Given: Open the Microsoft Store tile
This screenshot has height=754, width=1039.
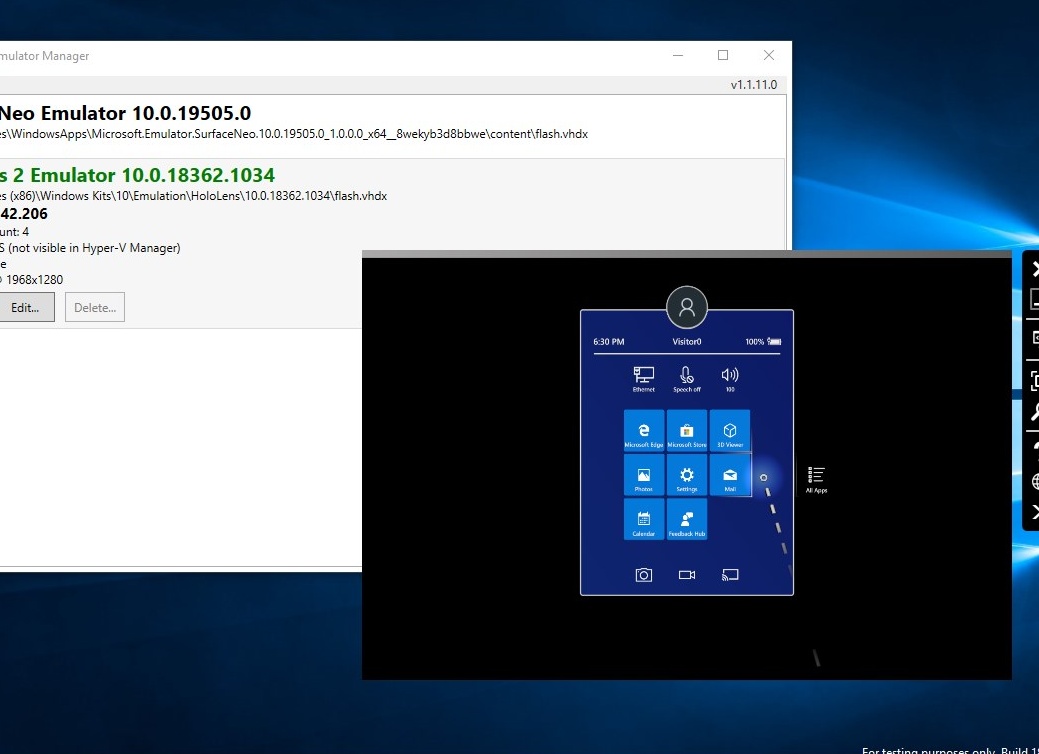Looking at the screenshot, I should [686, 429].
